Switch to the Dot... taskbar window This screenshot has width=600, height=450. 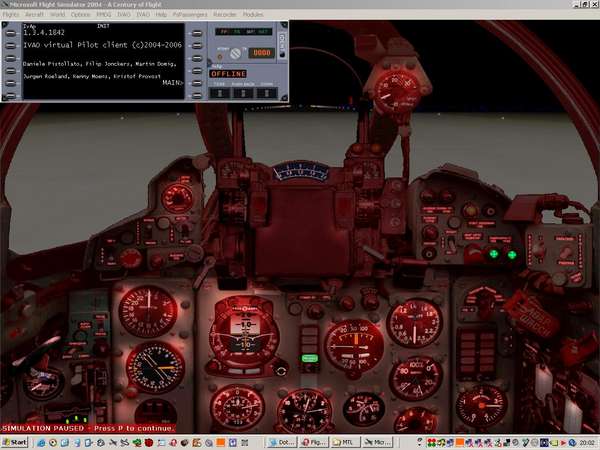tap(282, 442)
